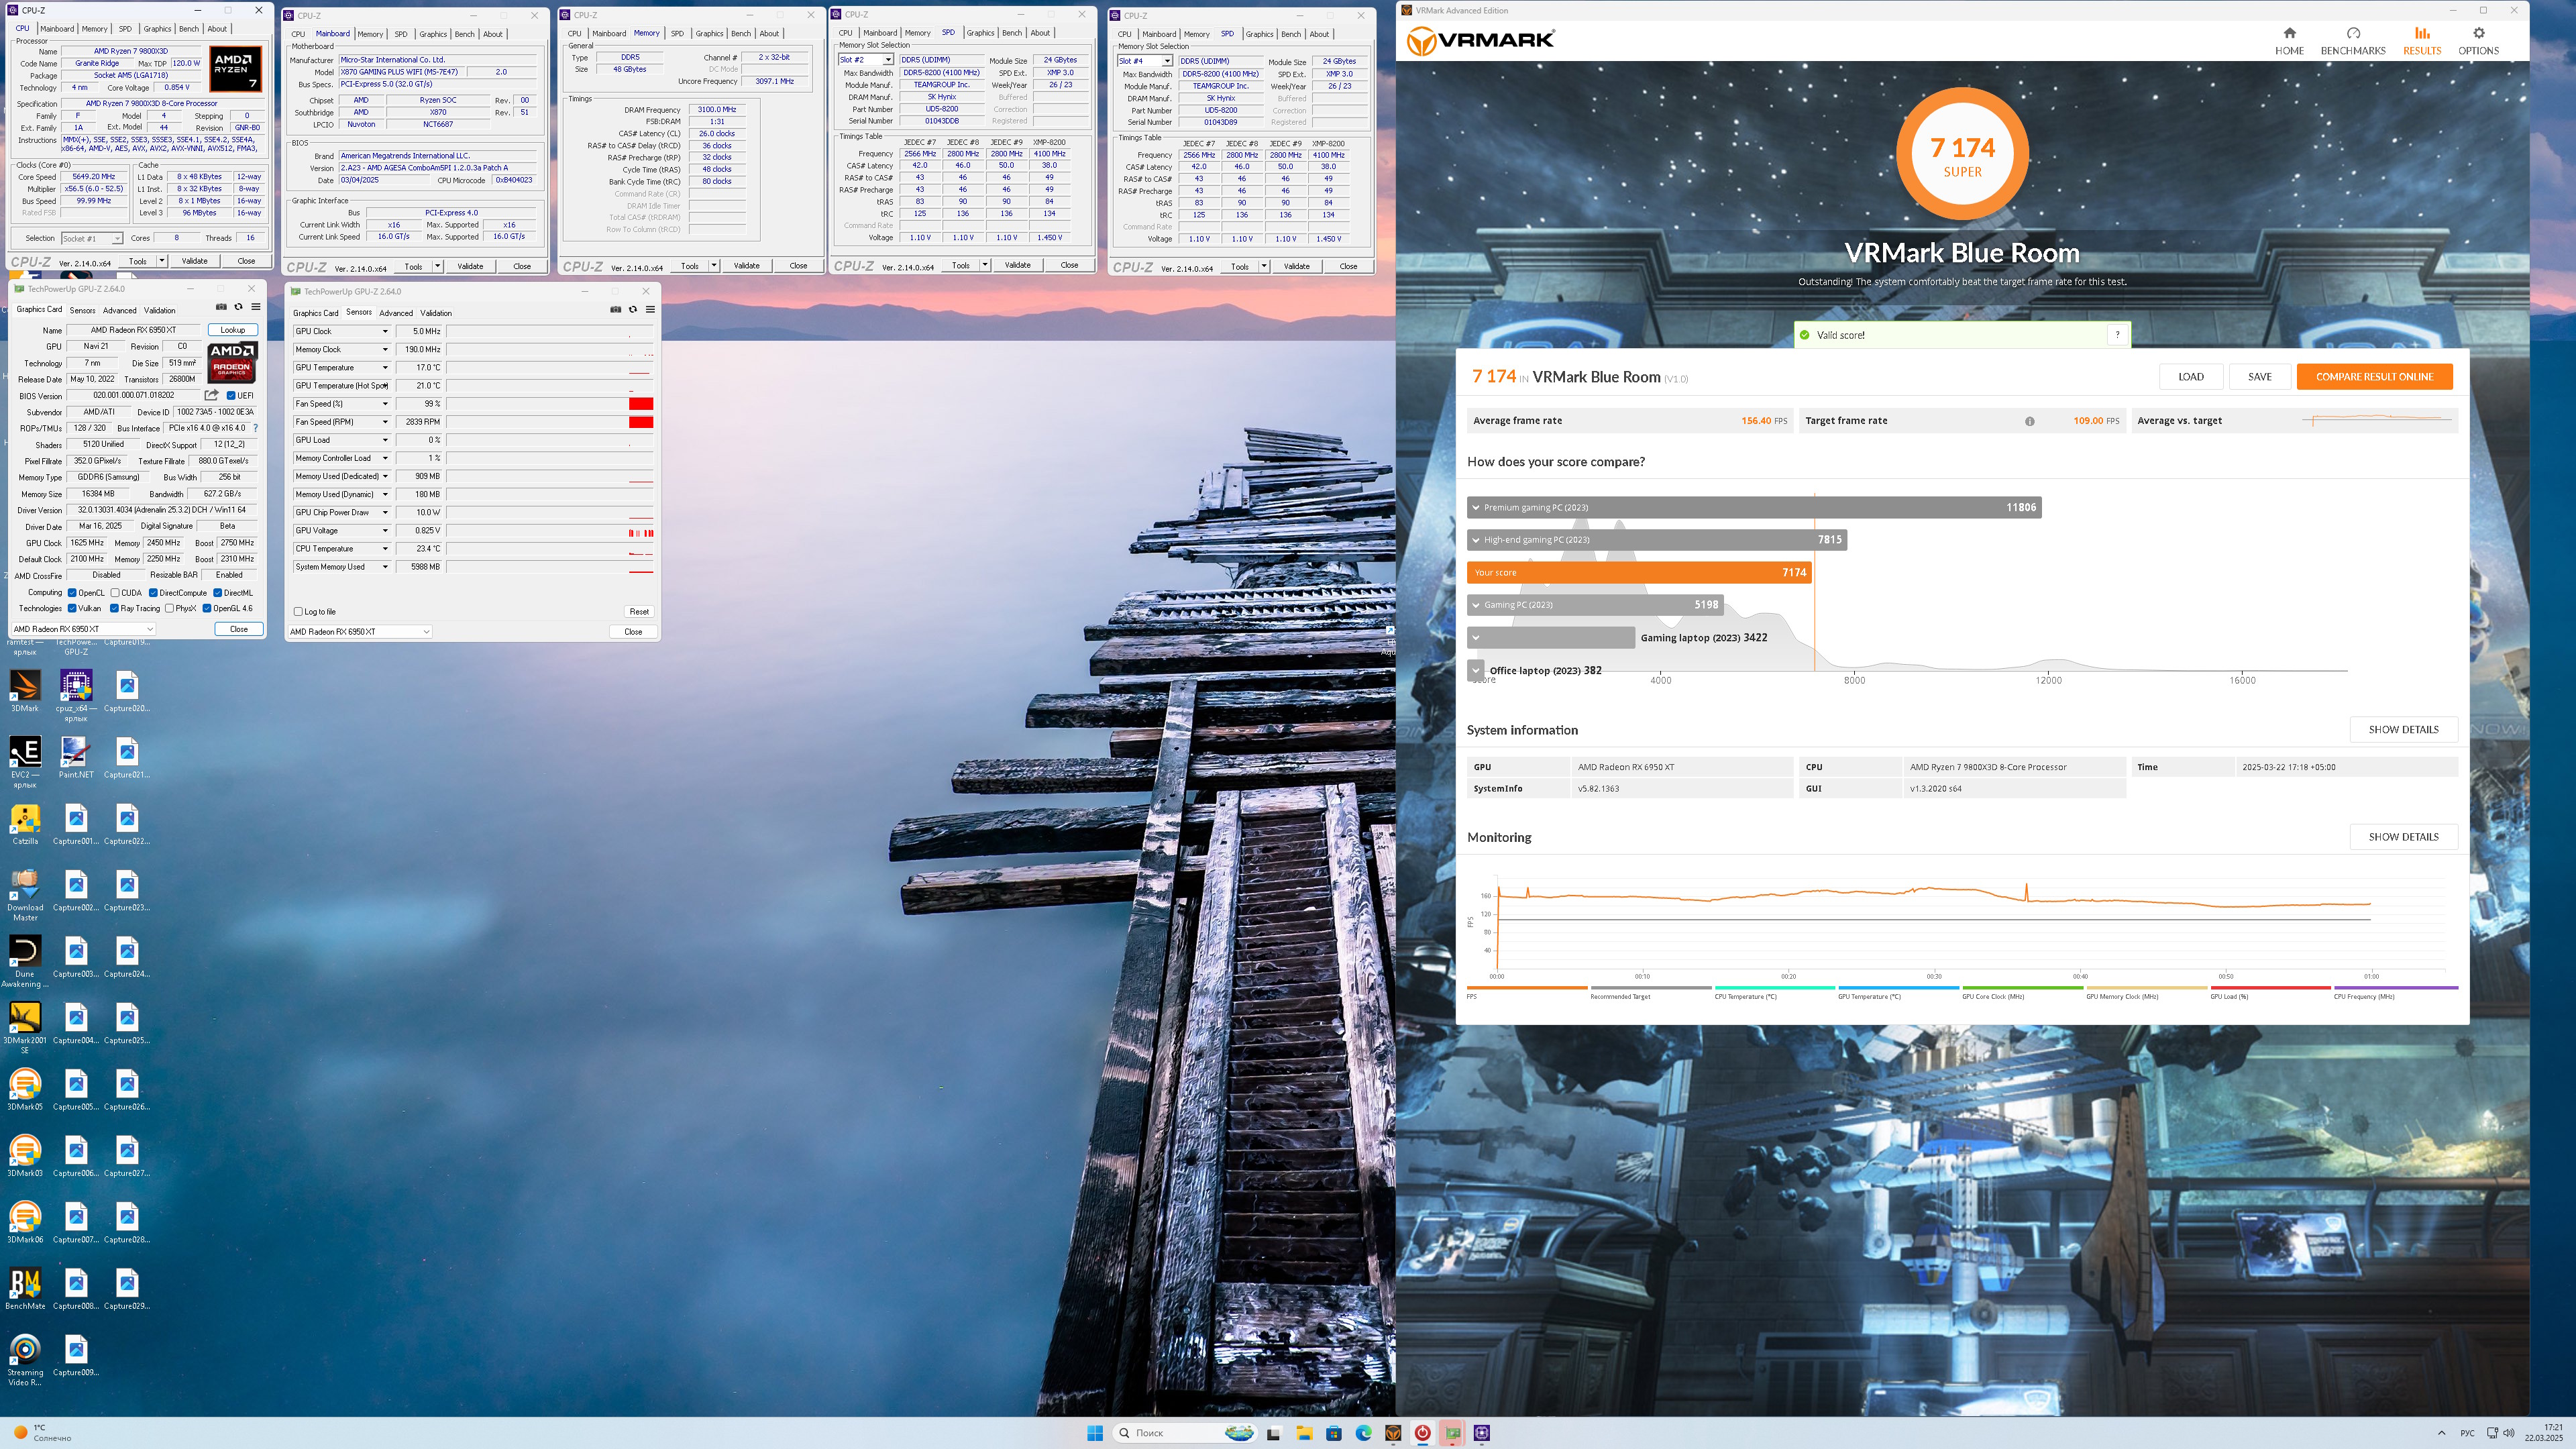Toggle Vulkan checkbox in GPU-Z
The height and width of the screenshot is (1449, 2576).
tap(72, 608)
